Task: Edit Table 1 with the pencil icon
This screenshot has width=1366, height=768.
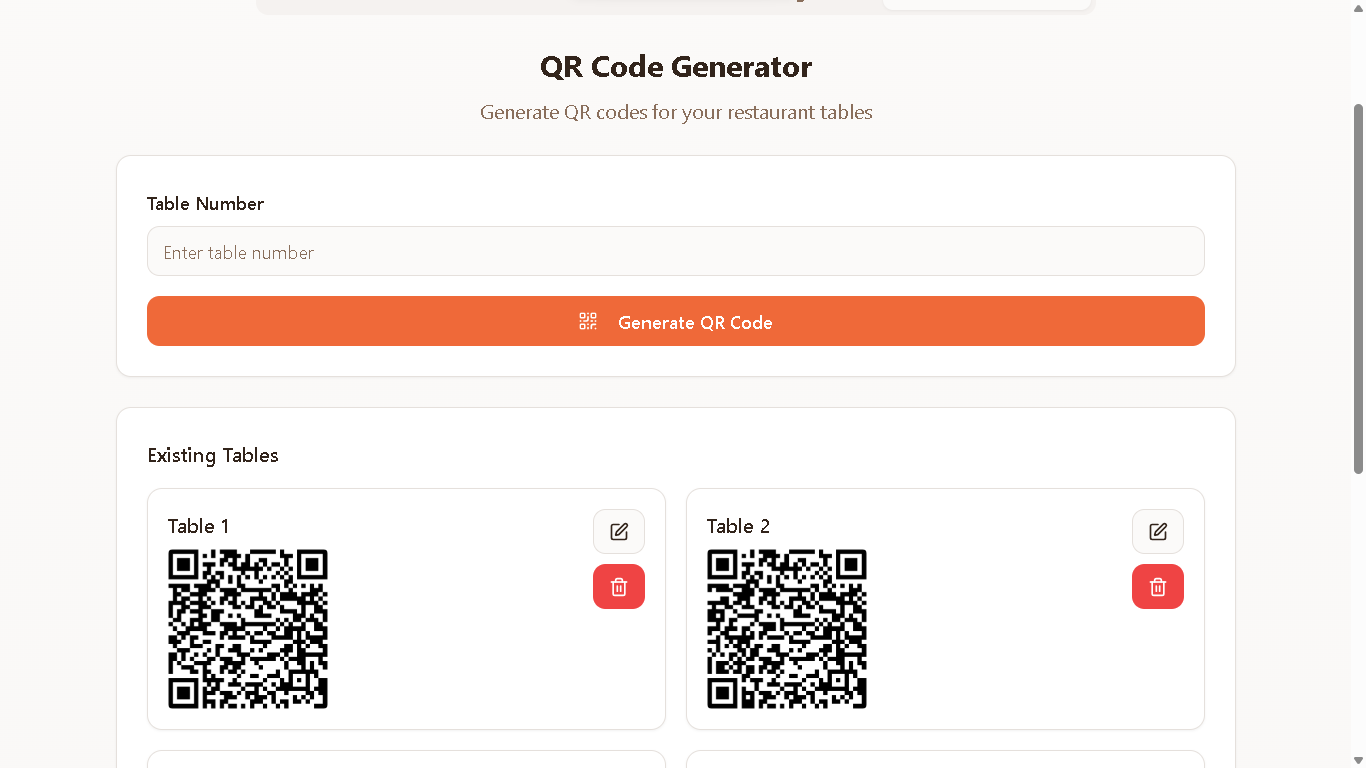Action: (619, 531)
